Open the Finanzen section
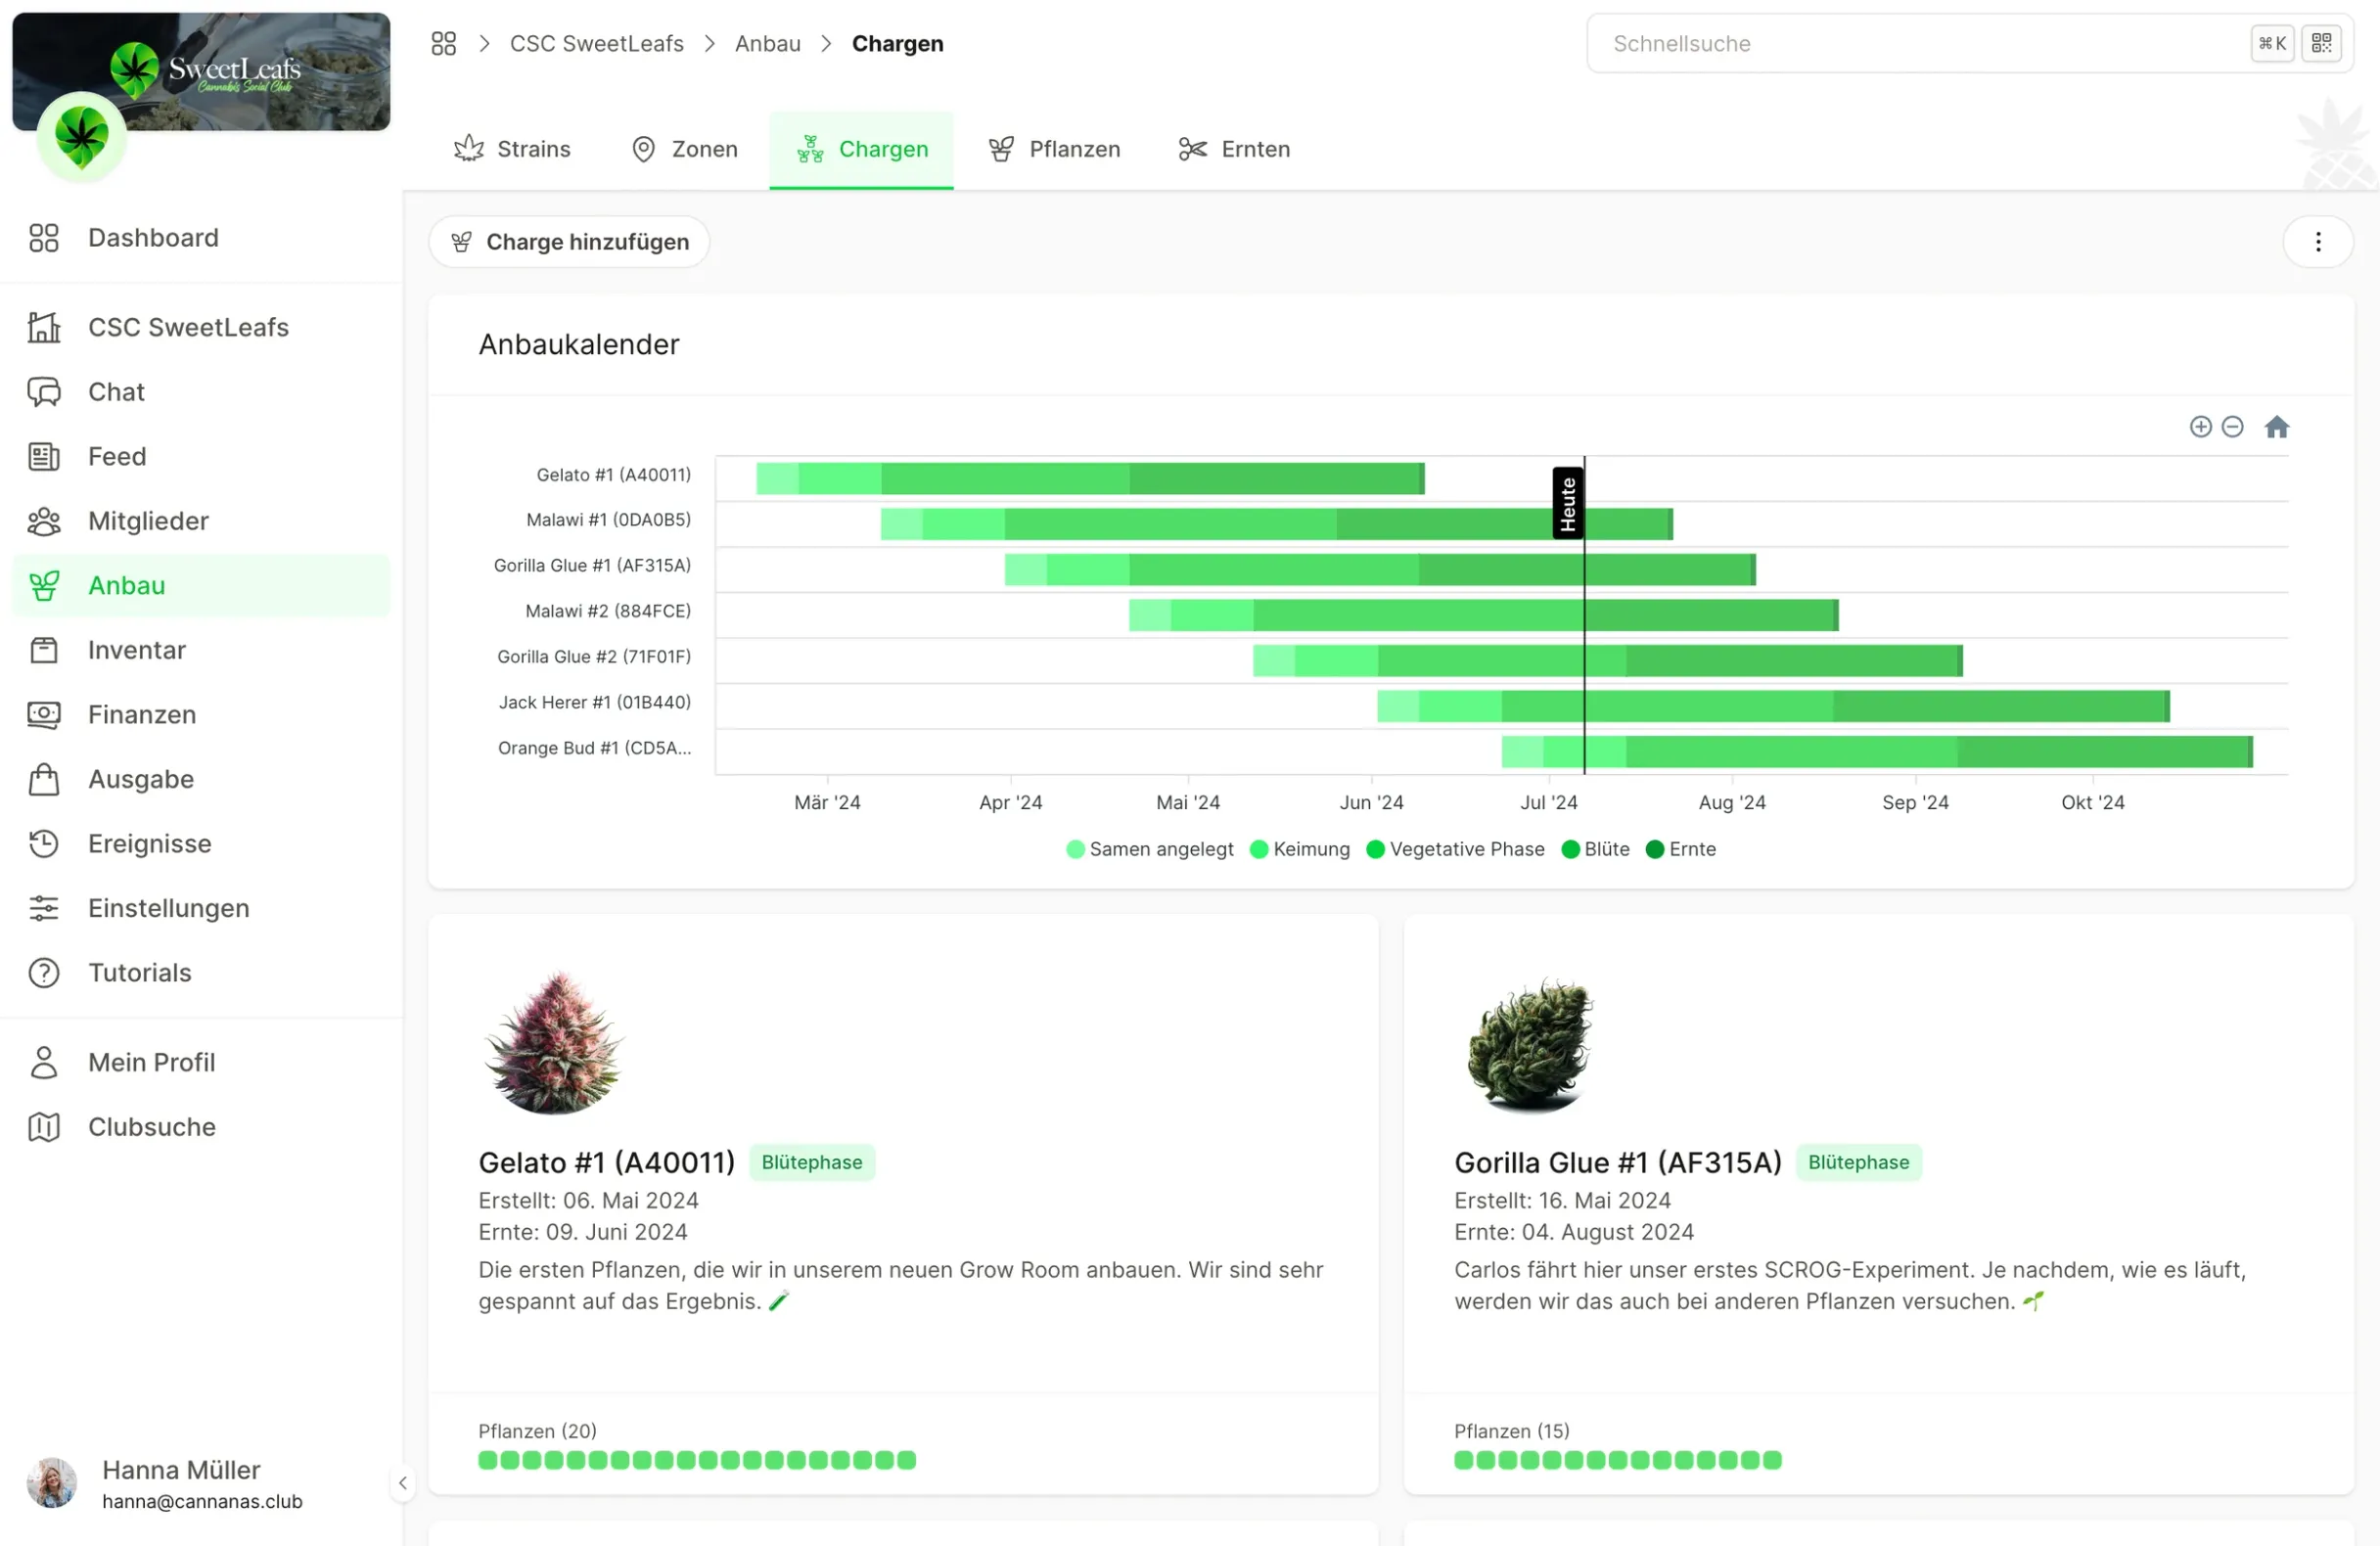This screenshot has height=1546, width=2380. click(x=140, y=714)
